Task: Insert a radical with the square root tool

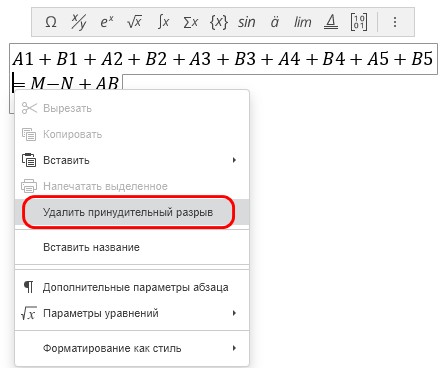Action: pyautogui.click(x=134, y=22)
